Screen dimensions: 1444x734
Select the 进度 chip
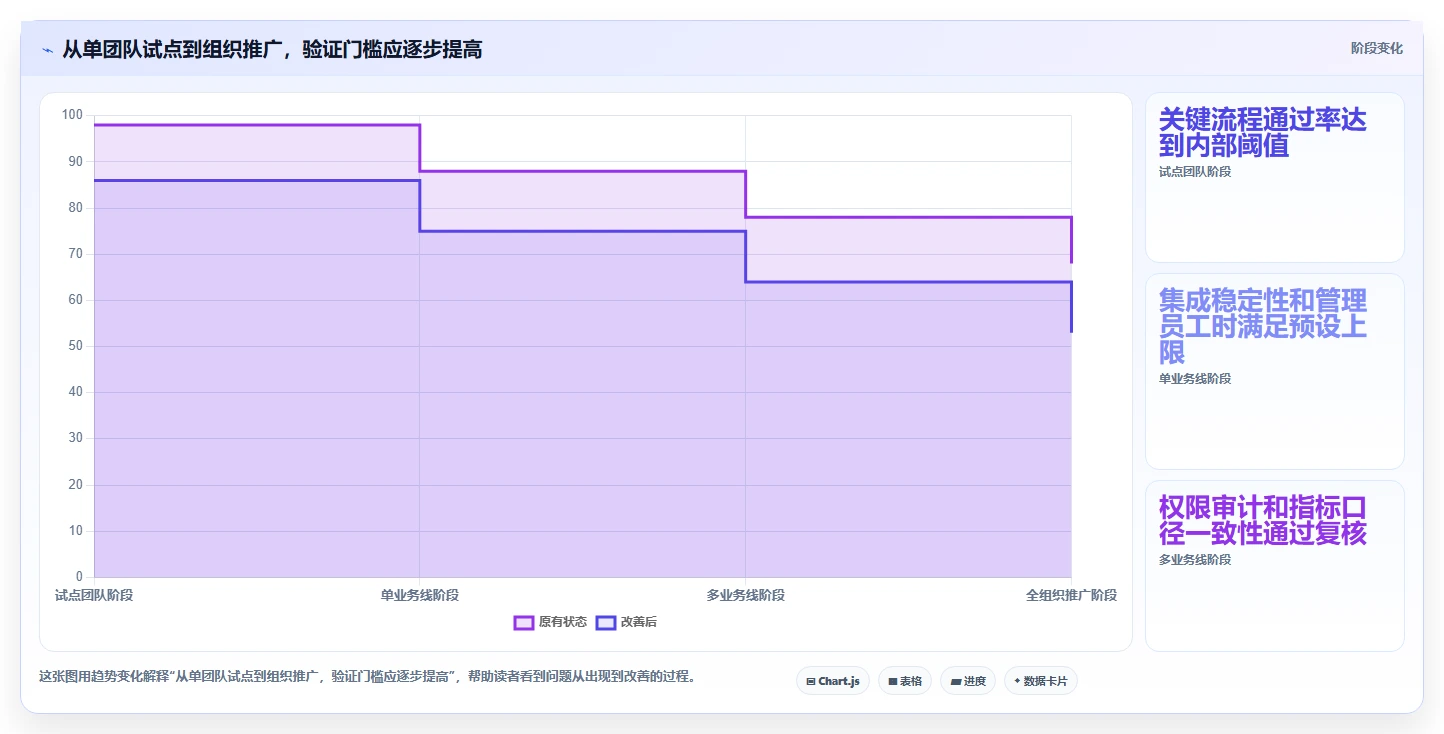point(968,681)
